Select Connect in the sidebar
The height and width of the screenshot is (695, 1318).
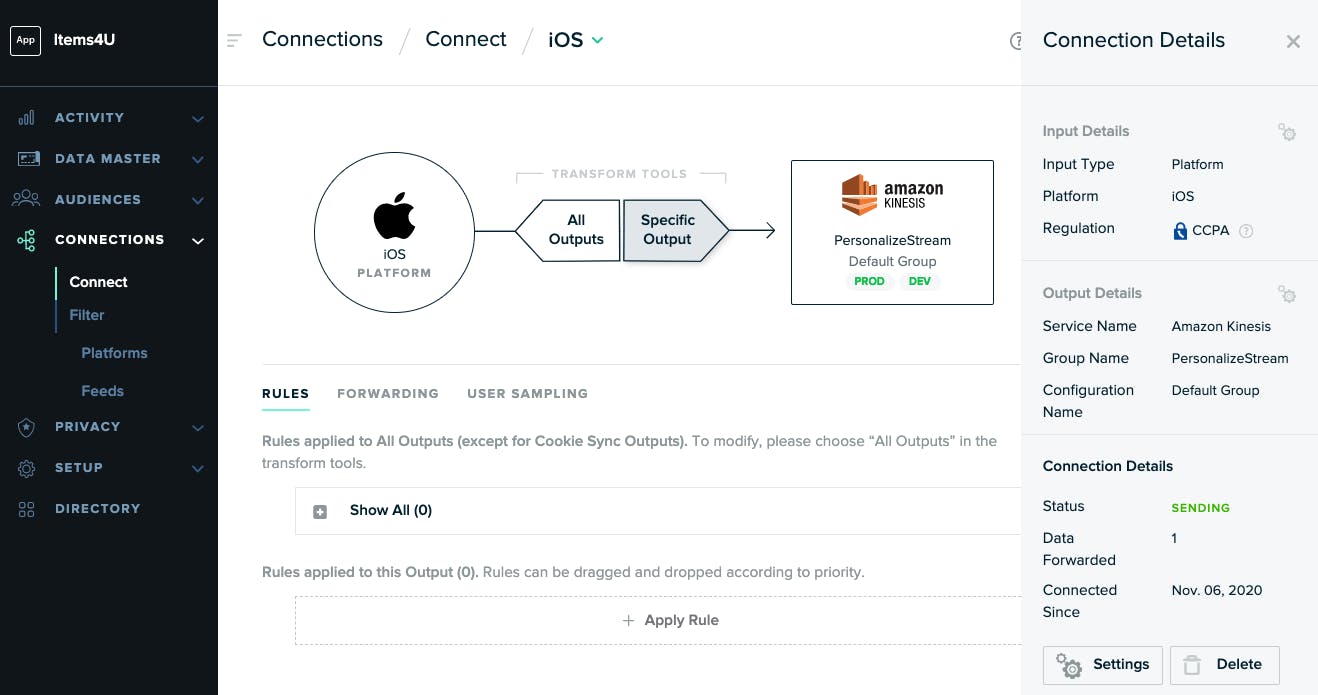[98, 282]
